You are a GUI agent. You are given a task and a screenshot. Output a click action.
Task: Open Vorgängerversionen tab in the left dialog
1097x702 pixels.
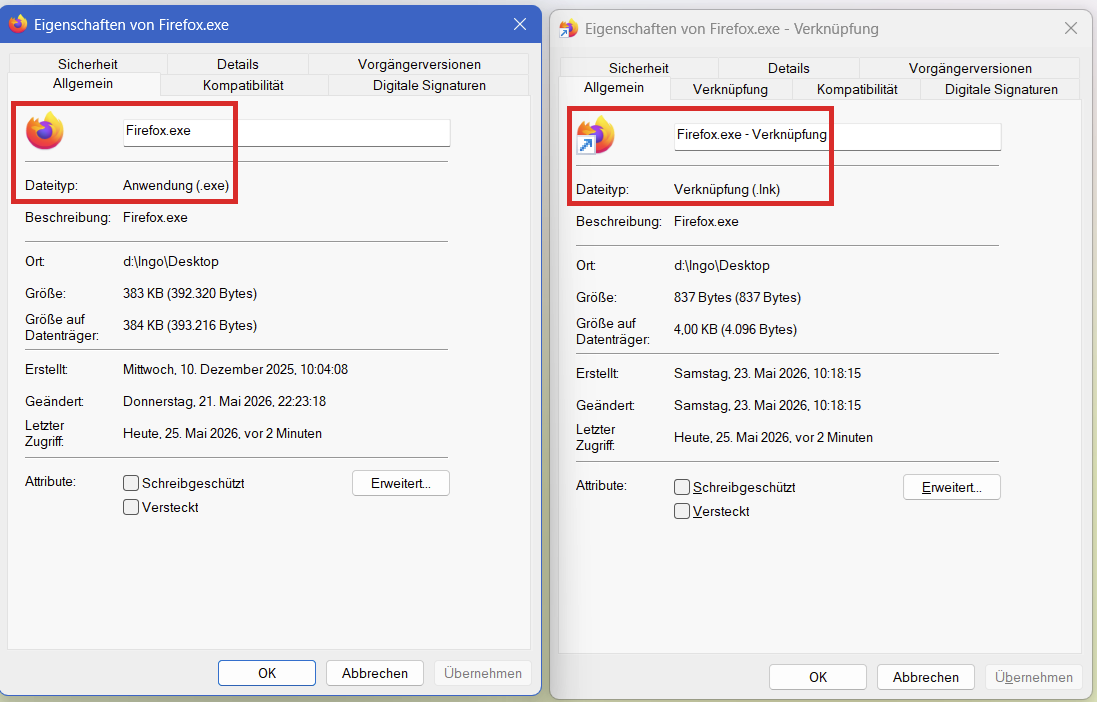click(x=419, y=64)
